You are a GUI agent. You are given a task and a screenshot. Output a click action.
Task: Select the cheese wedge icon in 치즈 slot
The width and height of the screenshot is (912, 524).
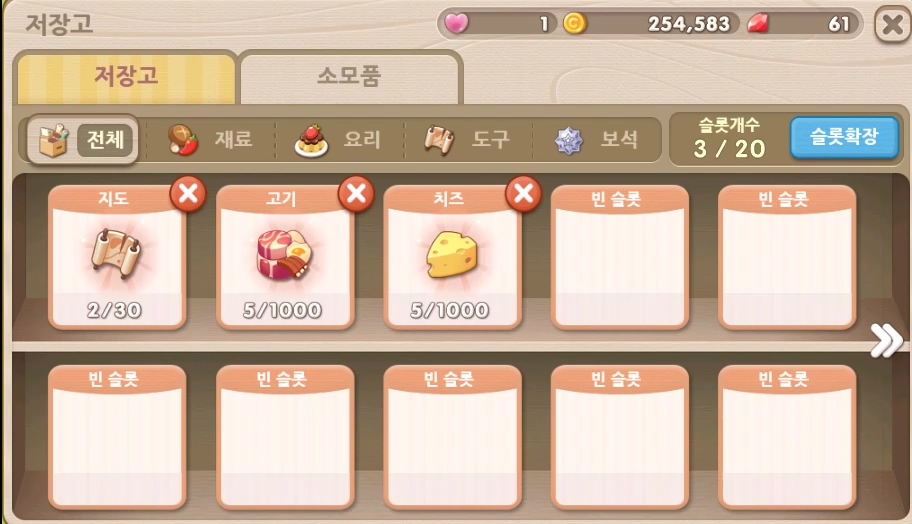452,255
